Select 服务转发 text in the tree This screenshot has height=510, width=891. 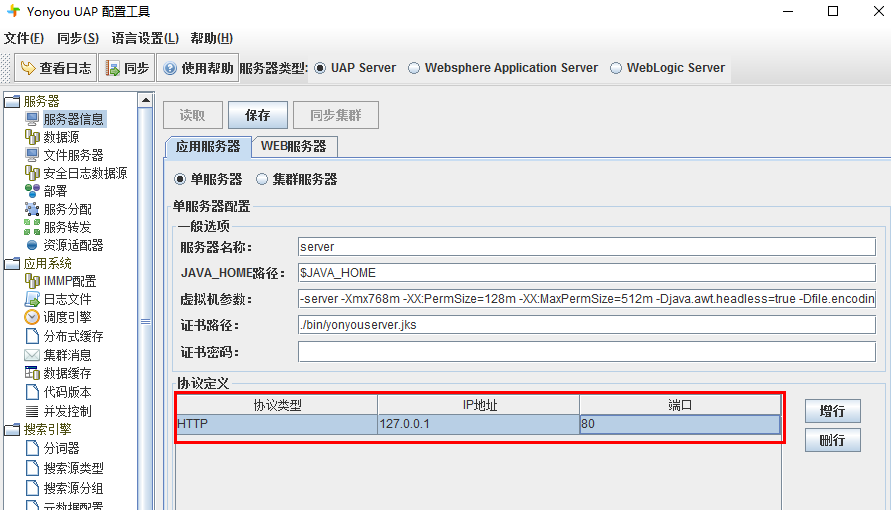pyautogui.click(x=68, y=227)
